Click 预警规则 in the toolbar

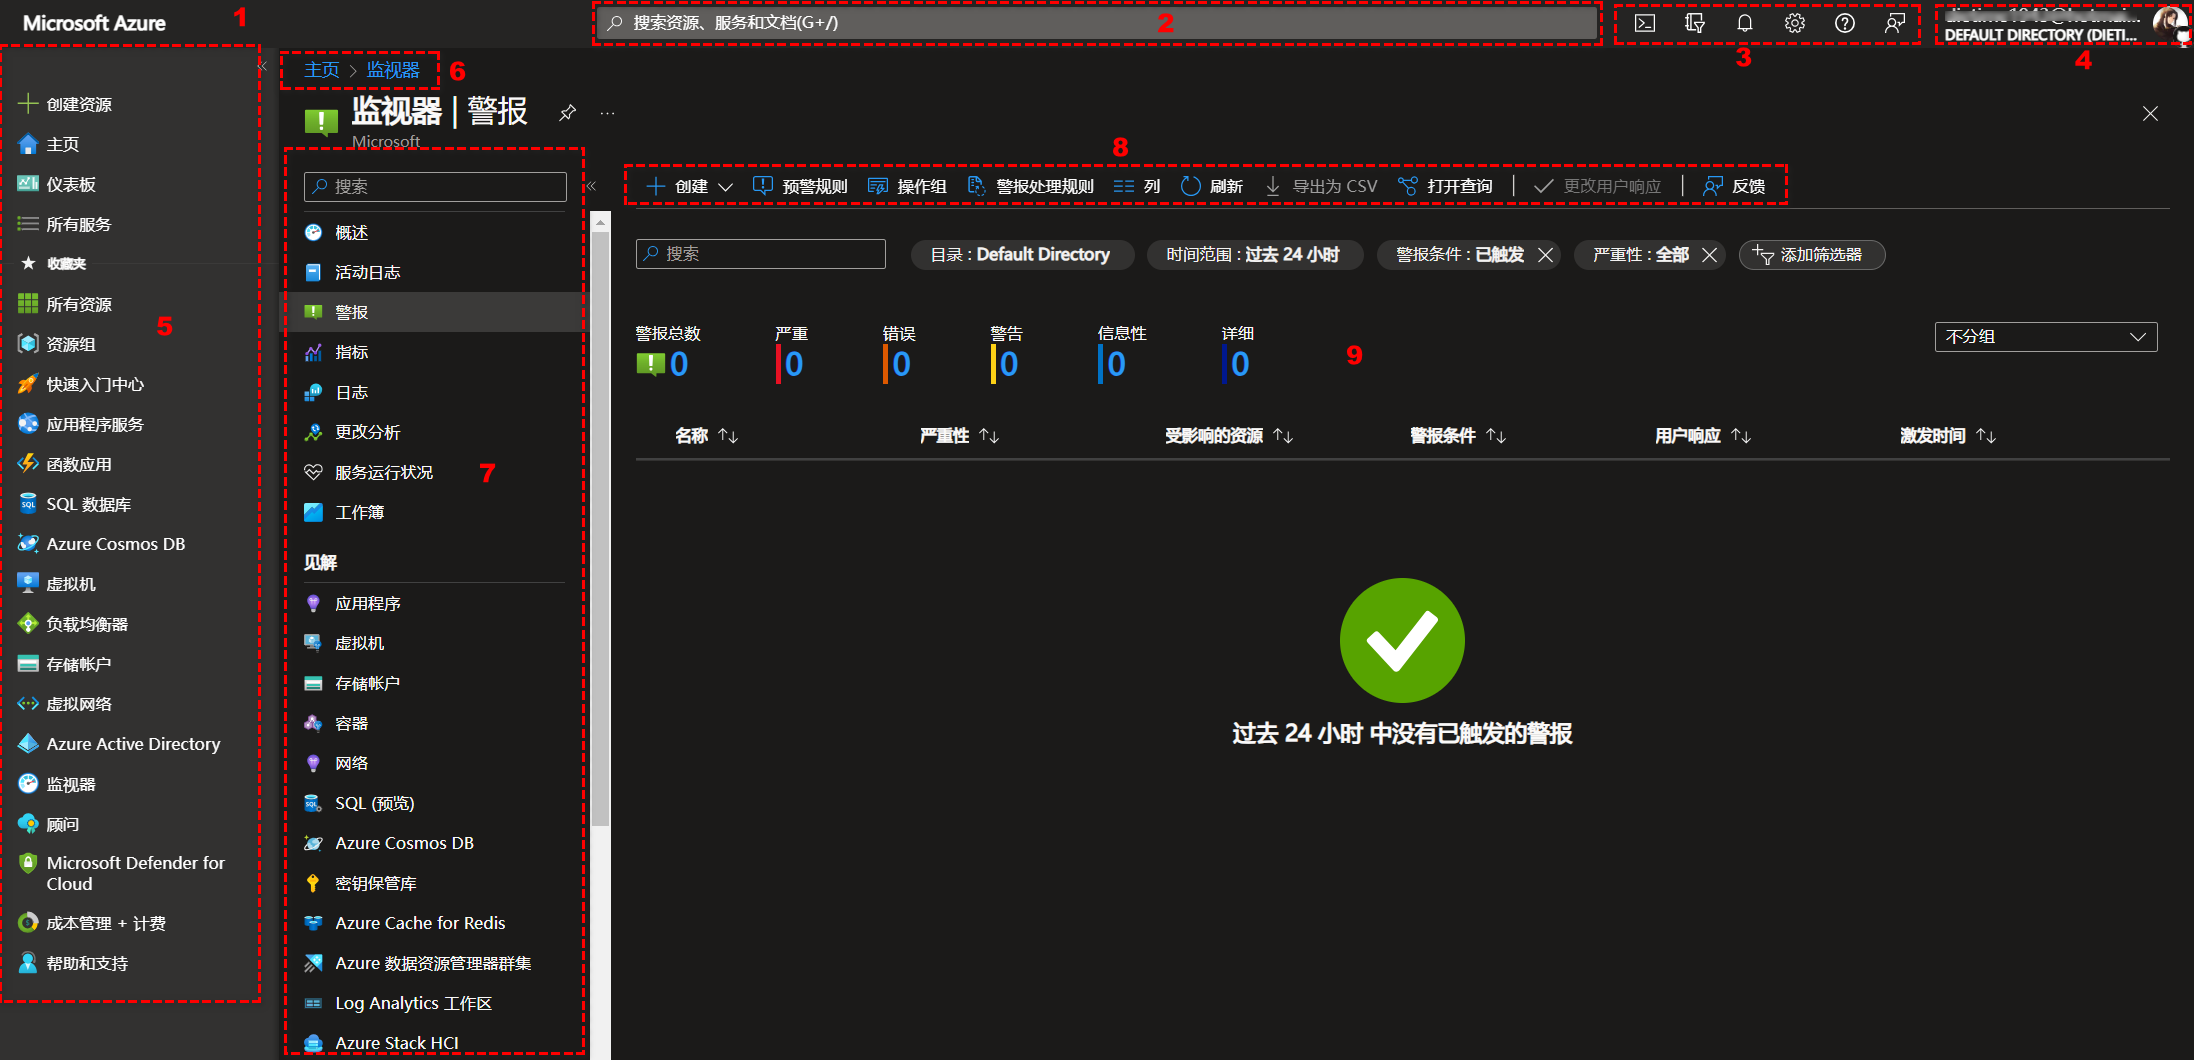click(x=800, y=186)
